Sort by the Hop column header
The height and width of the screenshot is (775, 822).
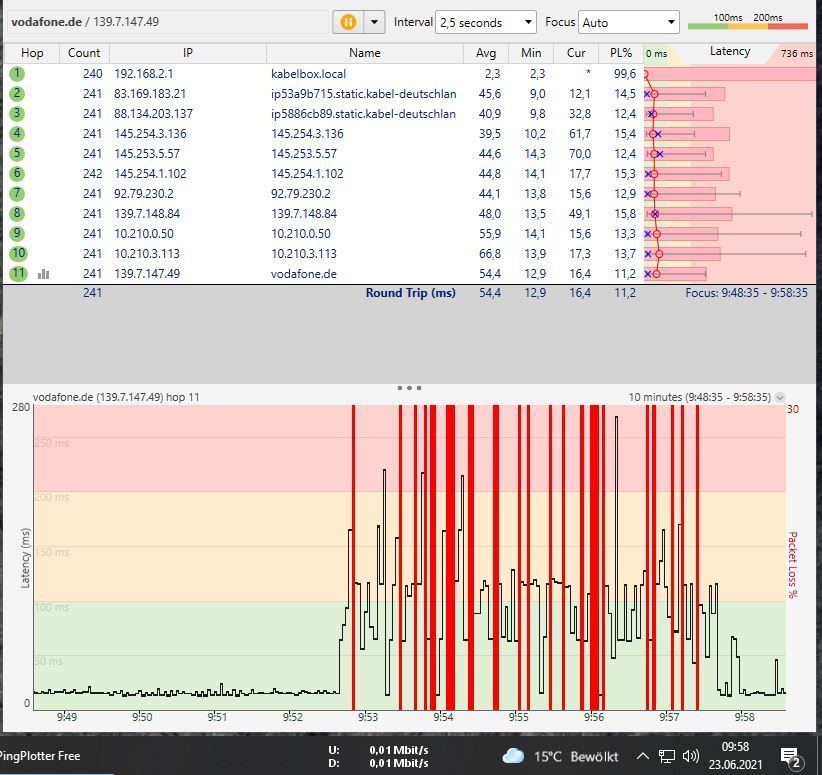tap(32, 53)
